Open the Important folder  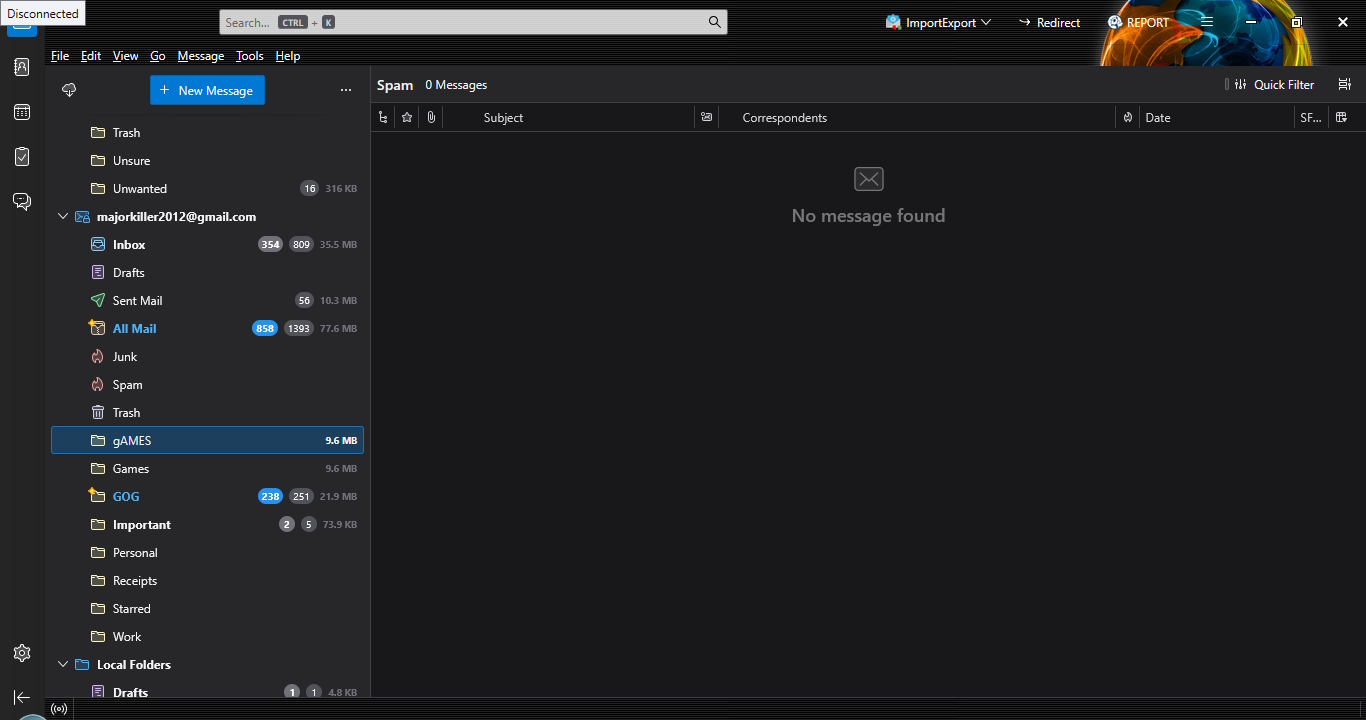207,525
